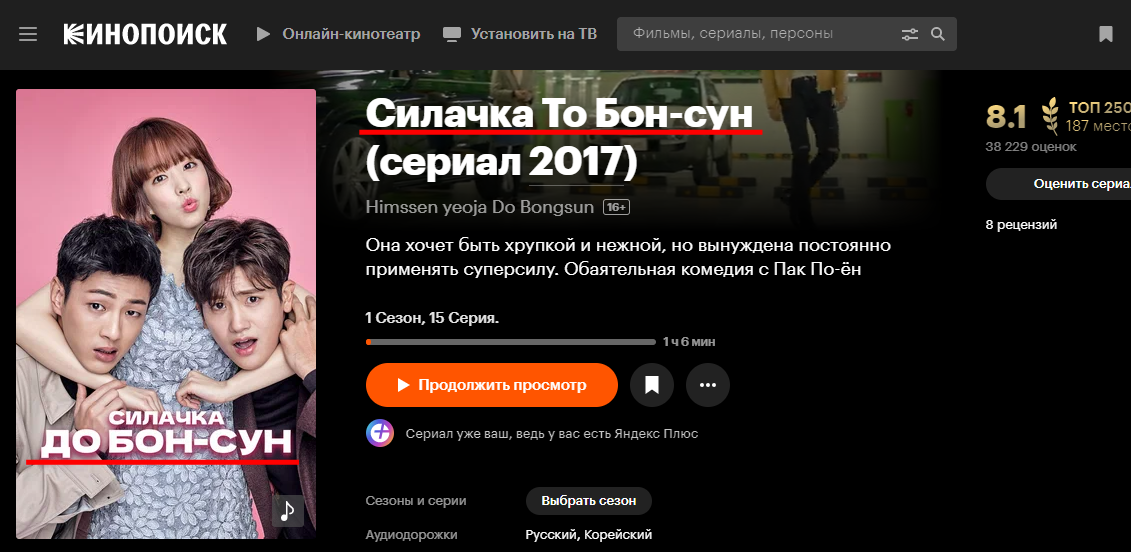Open Онлайн-кинотеатр section
Screen dimensions: 1131x552
point(351,34)
